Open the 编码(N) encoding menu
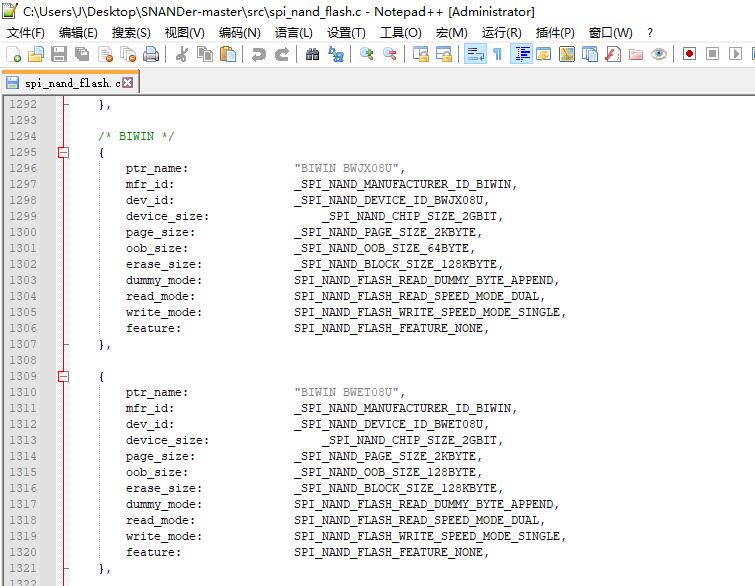The height and width of the screenshot is (586, 755). pyautogui.click(x=239, y=32)
